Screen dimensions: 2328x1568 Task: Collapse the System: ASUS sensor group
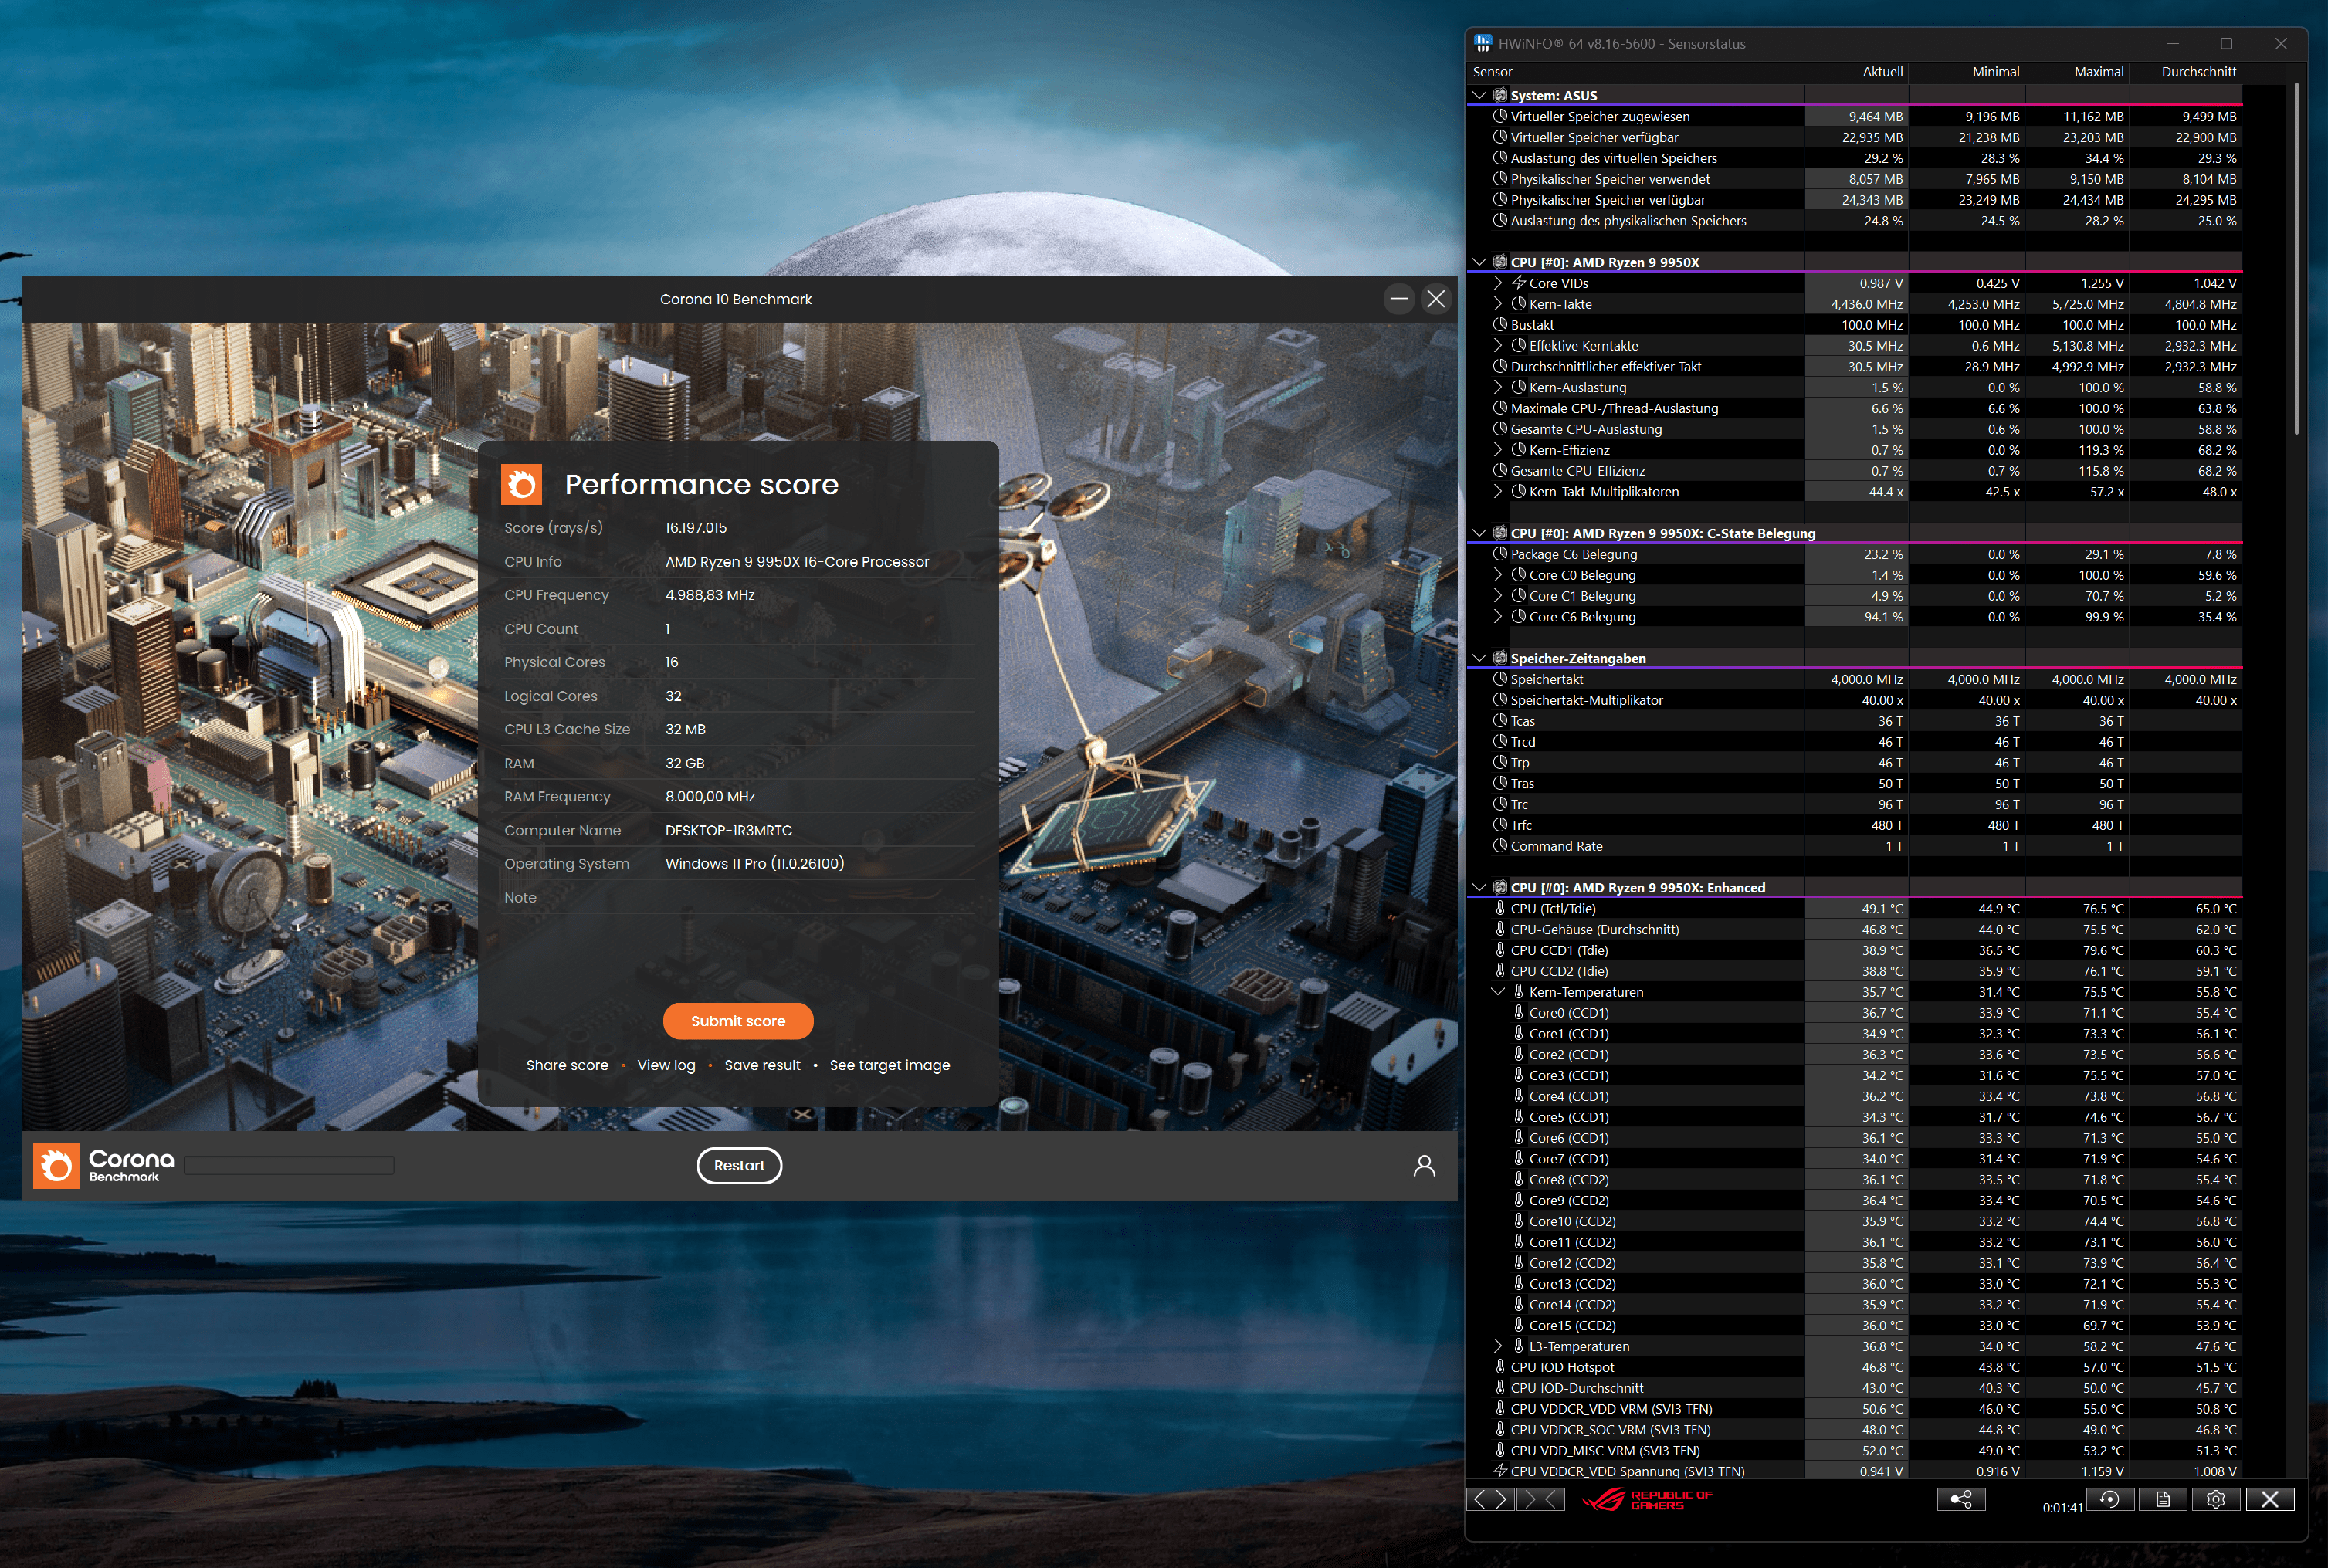pyautogui.click(x=1479, y=96)
